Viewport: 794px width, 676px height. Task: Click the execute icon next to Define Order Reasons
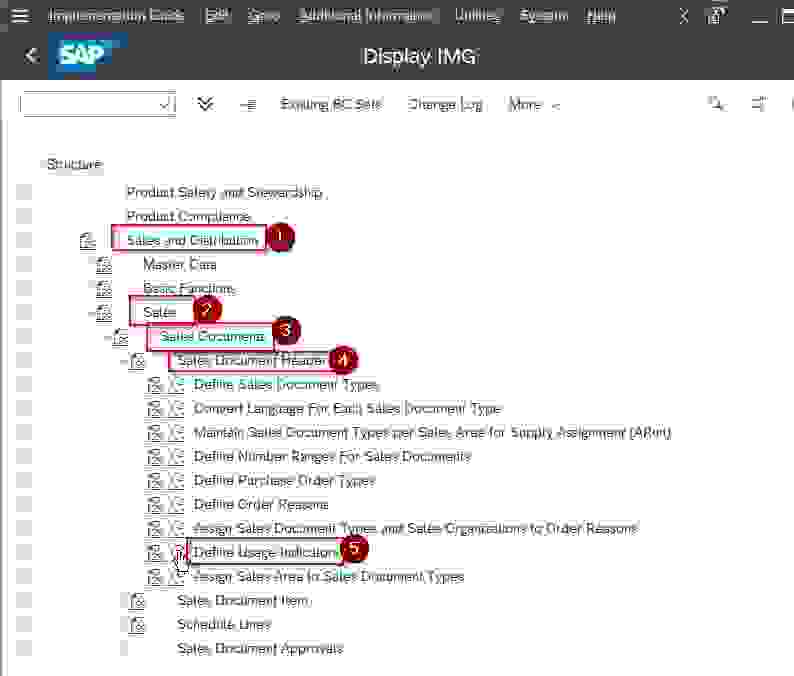(176, 505)
